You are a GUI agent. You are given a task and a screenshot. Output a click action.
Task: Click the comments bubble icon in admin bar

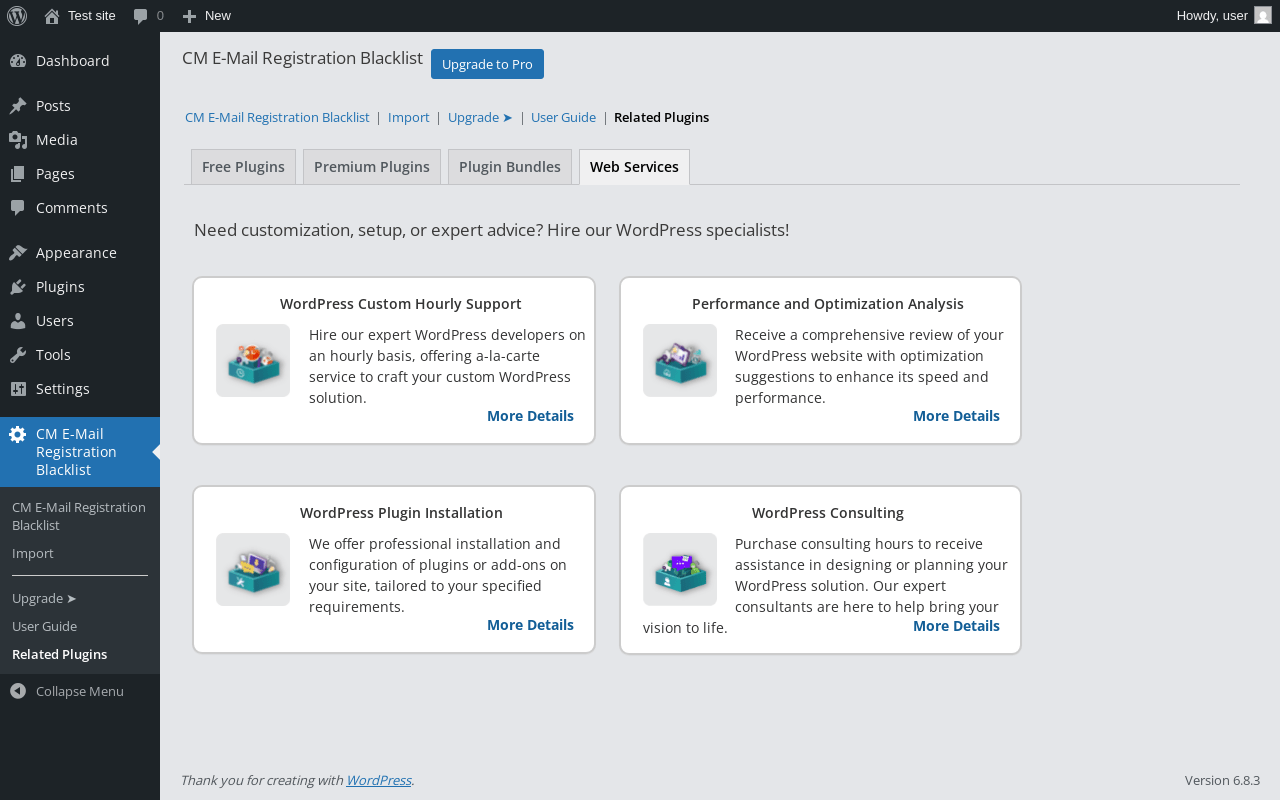click(141, 16)
